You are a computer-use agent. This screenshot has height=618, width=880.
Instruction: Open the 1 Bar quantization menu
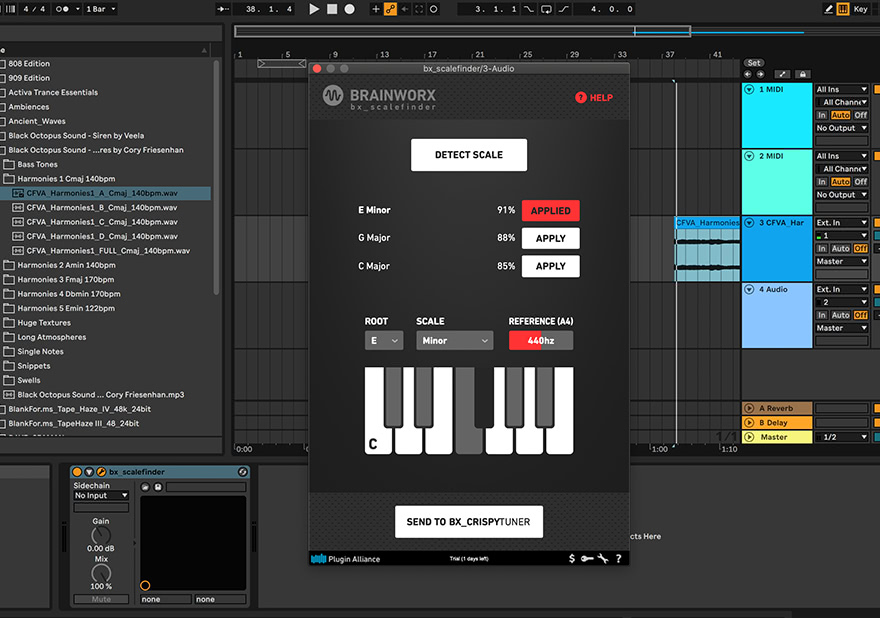[100, 9]
